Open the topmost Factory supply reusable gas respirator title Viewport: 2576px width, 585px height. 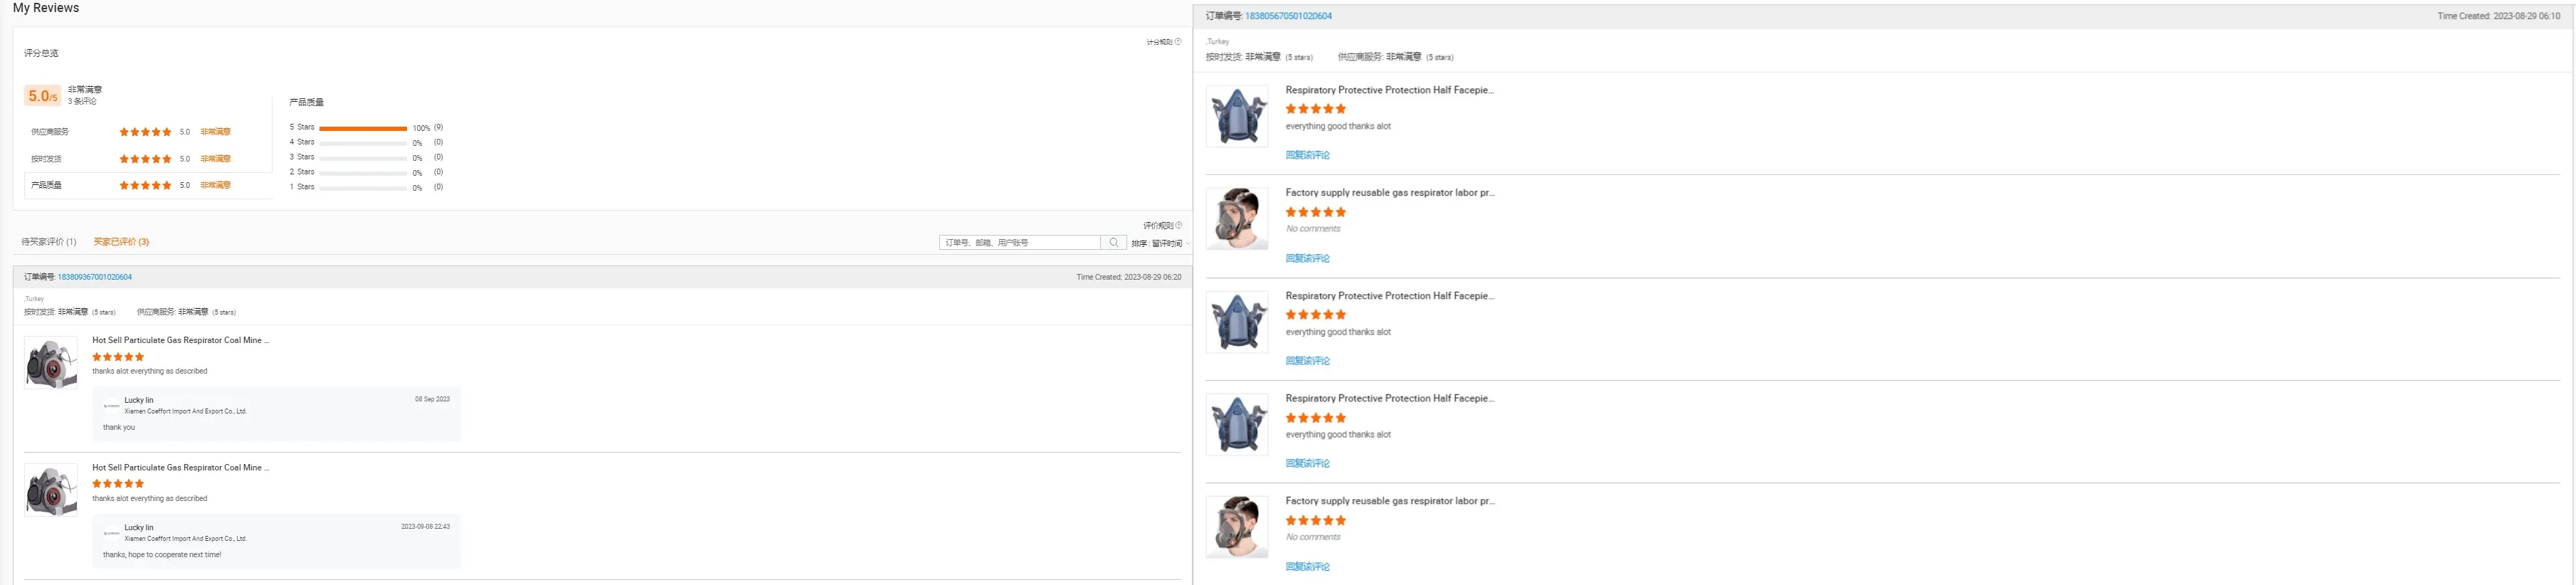pyautogui.click(x=1389, y=193)
